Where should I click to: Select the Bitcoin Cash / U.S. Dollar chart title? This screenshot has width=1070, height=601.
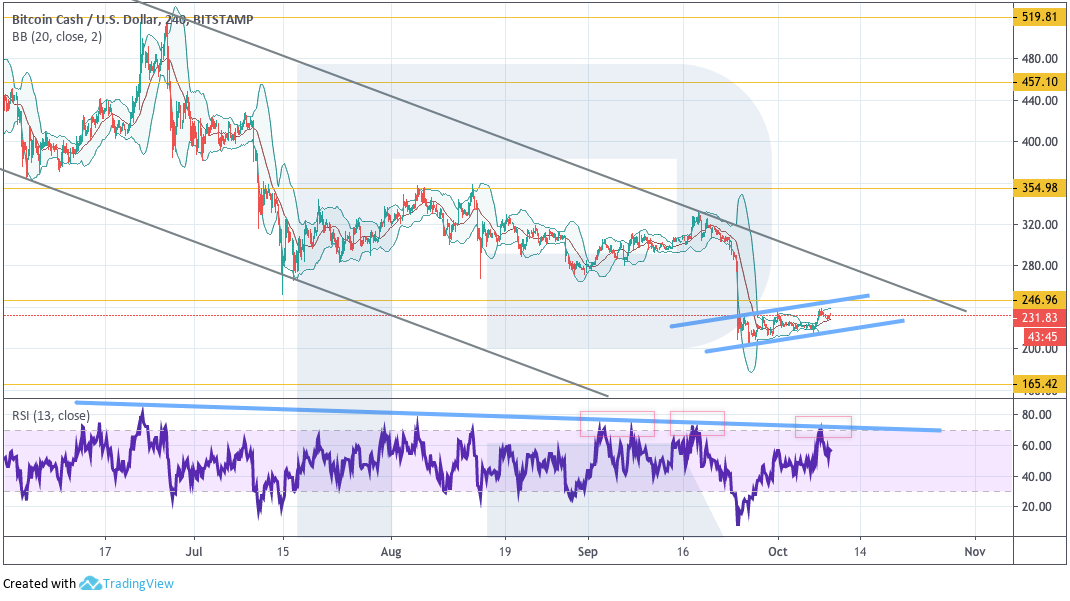[128, 19]
